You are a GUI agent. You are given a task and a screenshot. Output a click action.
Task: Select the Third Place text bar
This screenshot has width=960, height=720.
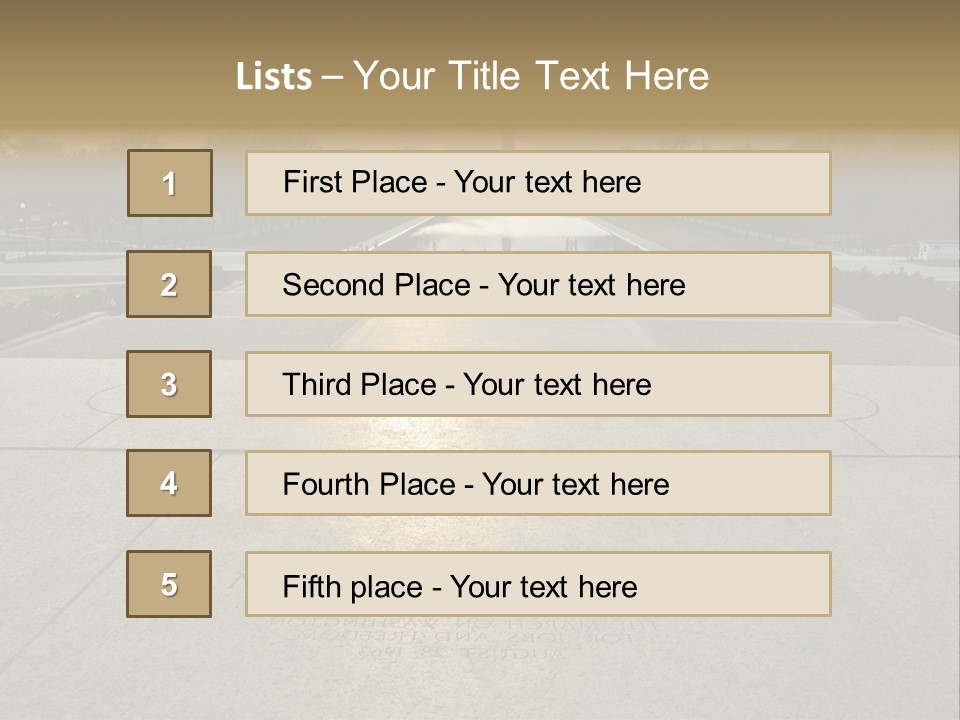[x=538, y=384]
